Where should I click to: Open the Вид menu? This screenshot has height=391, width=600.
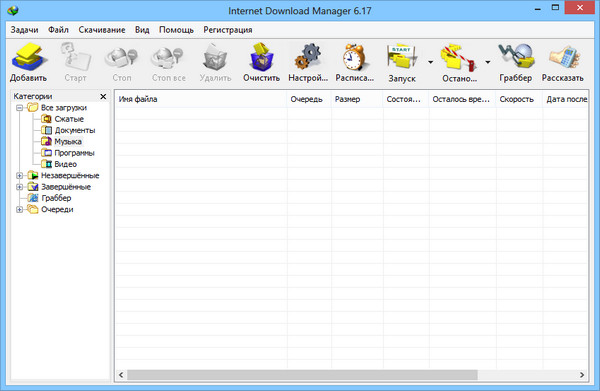pyautogui.click(x=142, y=30)
